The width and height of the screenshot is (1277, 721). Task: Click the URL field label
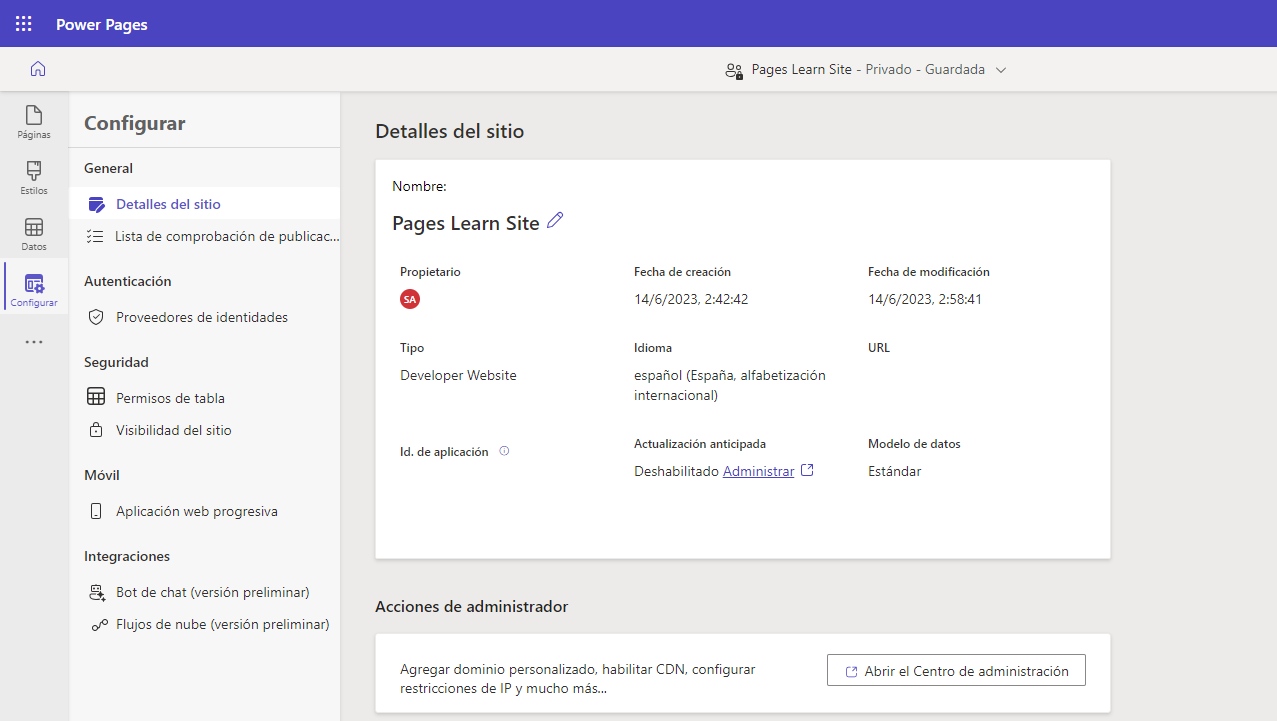click(879, 348)
